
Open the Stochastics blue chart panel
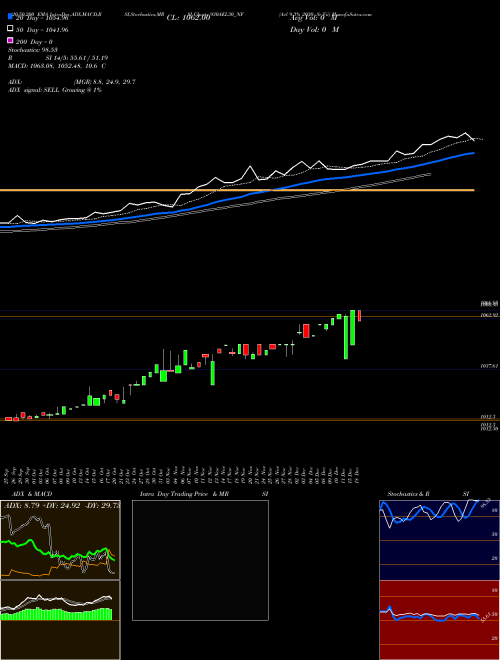click(439, 540)
